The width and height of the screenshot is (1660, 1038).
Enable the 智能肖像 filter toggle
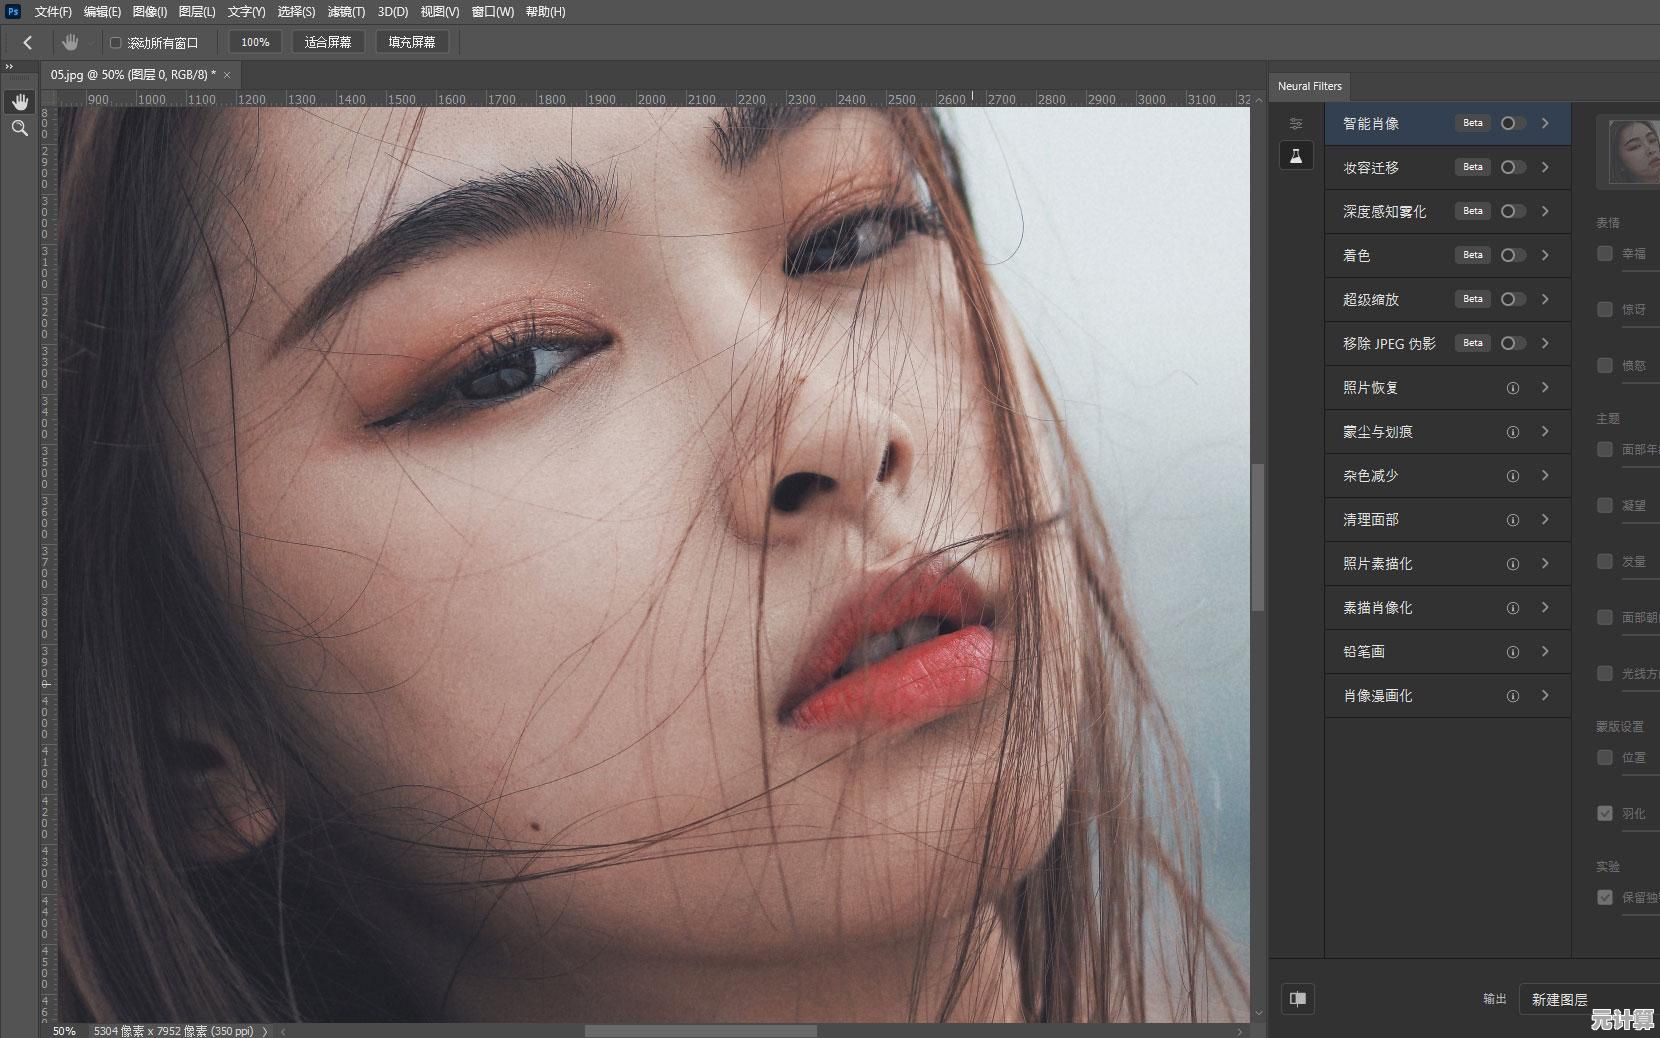tap(1512, 123)
